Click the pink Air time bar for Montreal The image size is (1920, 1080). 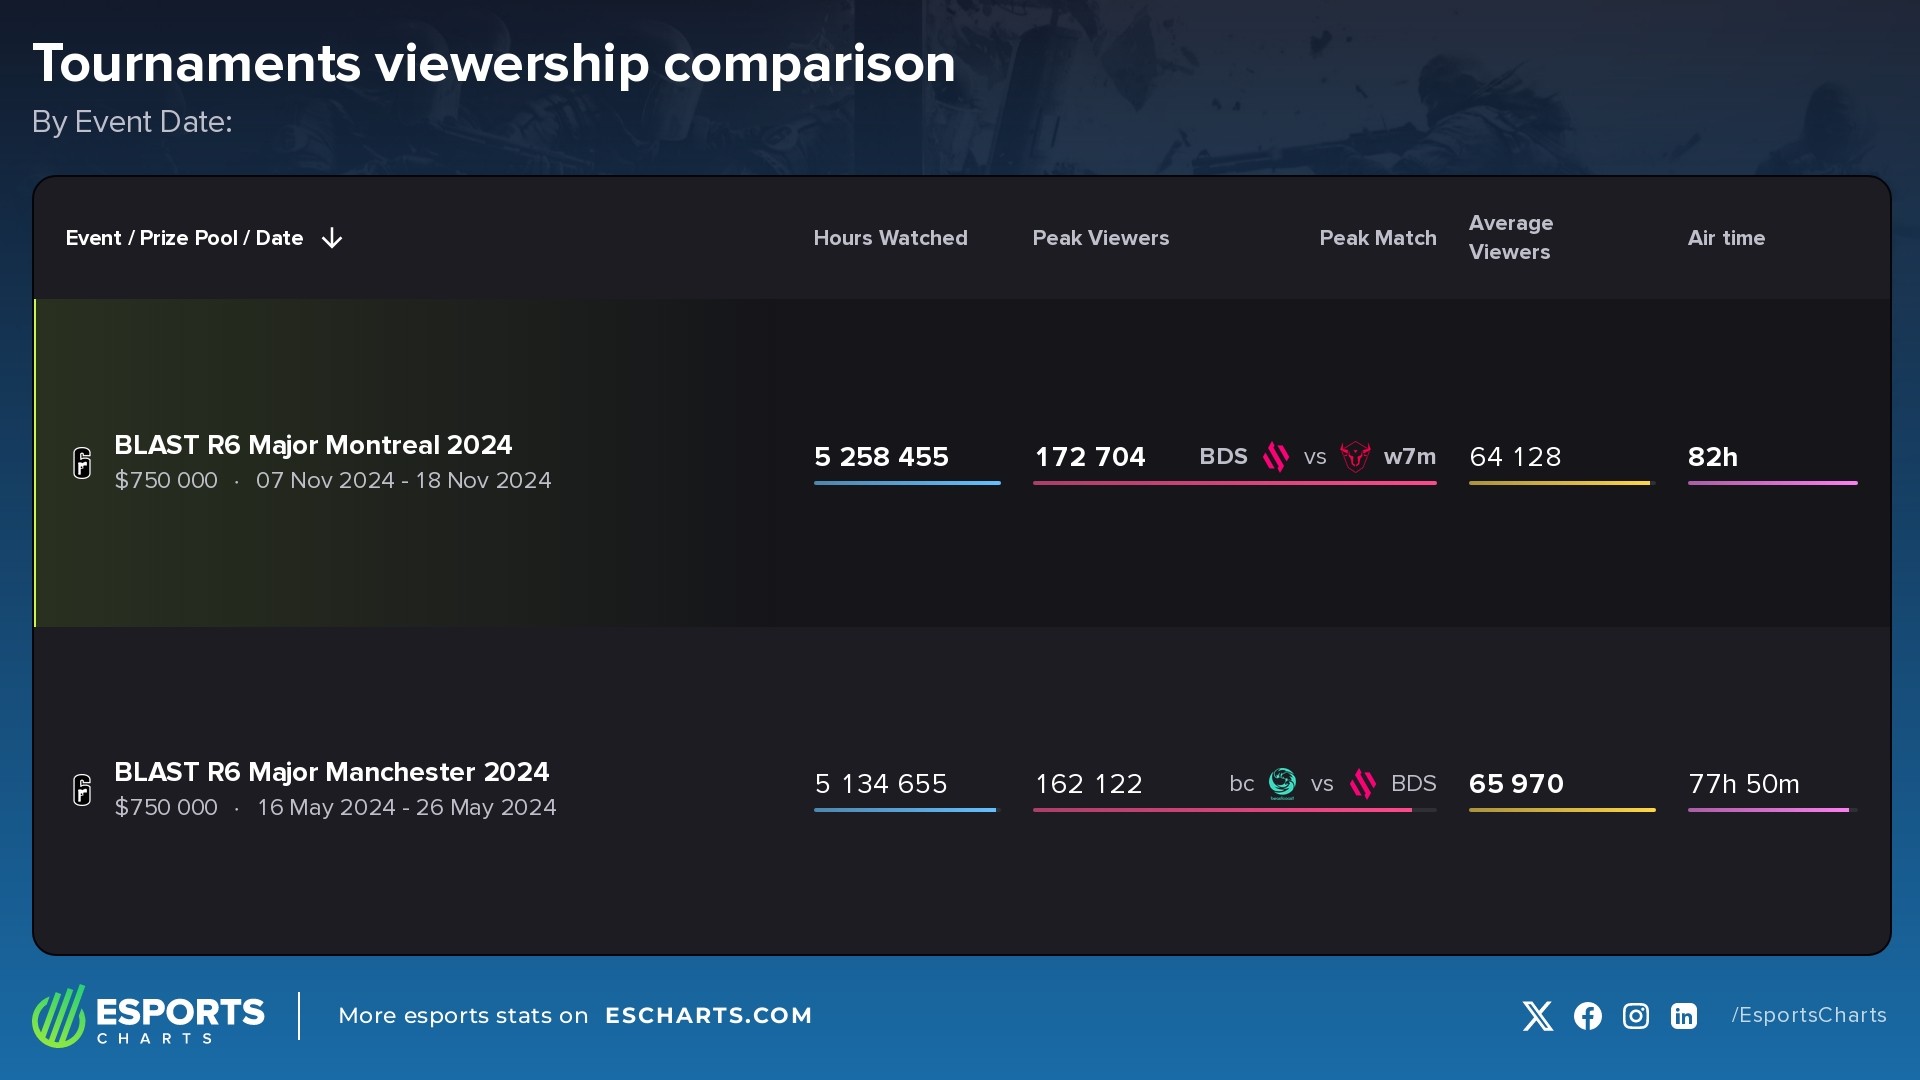[1773, 483]
